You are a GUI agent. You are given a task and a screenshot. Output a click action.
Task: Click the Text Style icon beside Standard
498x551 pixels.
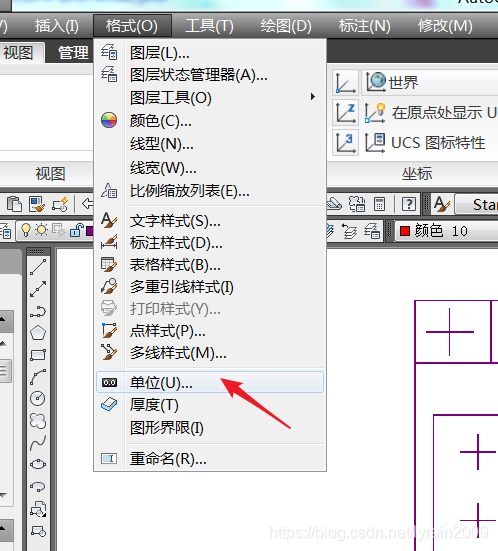coord(442,204)
